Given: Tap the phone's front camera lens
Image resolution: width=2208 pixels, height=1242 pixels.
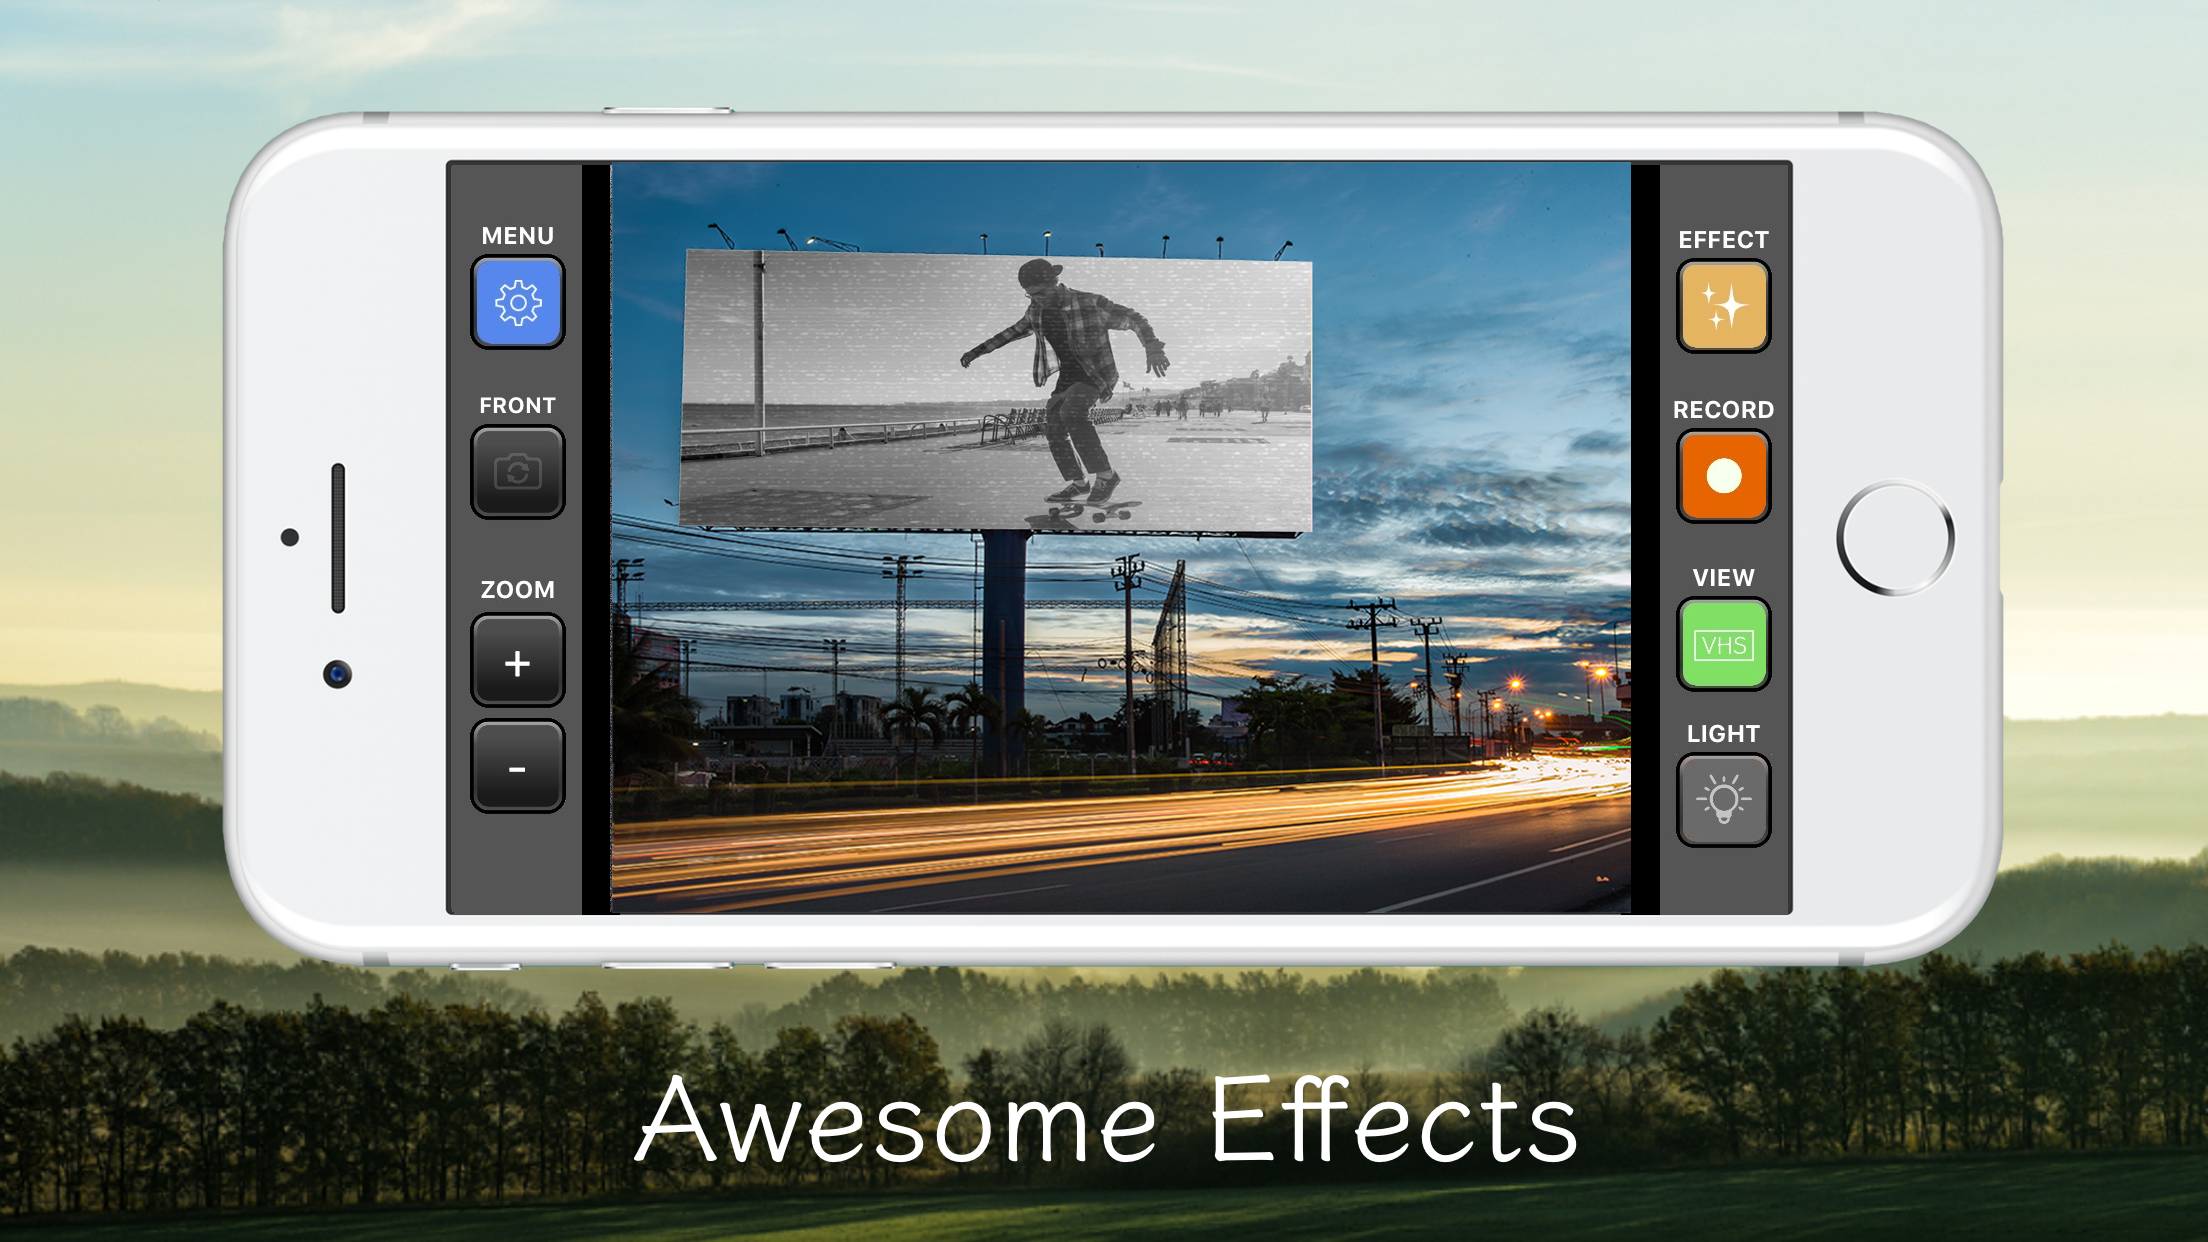Looking at the screenshot, I should (337, 675).
